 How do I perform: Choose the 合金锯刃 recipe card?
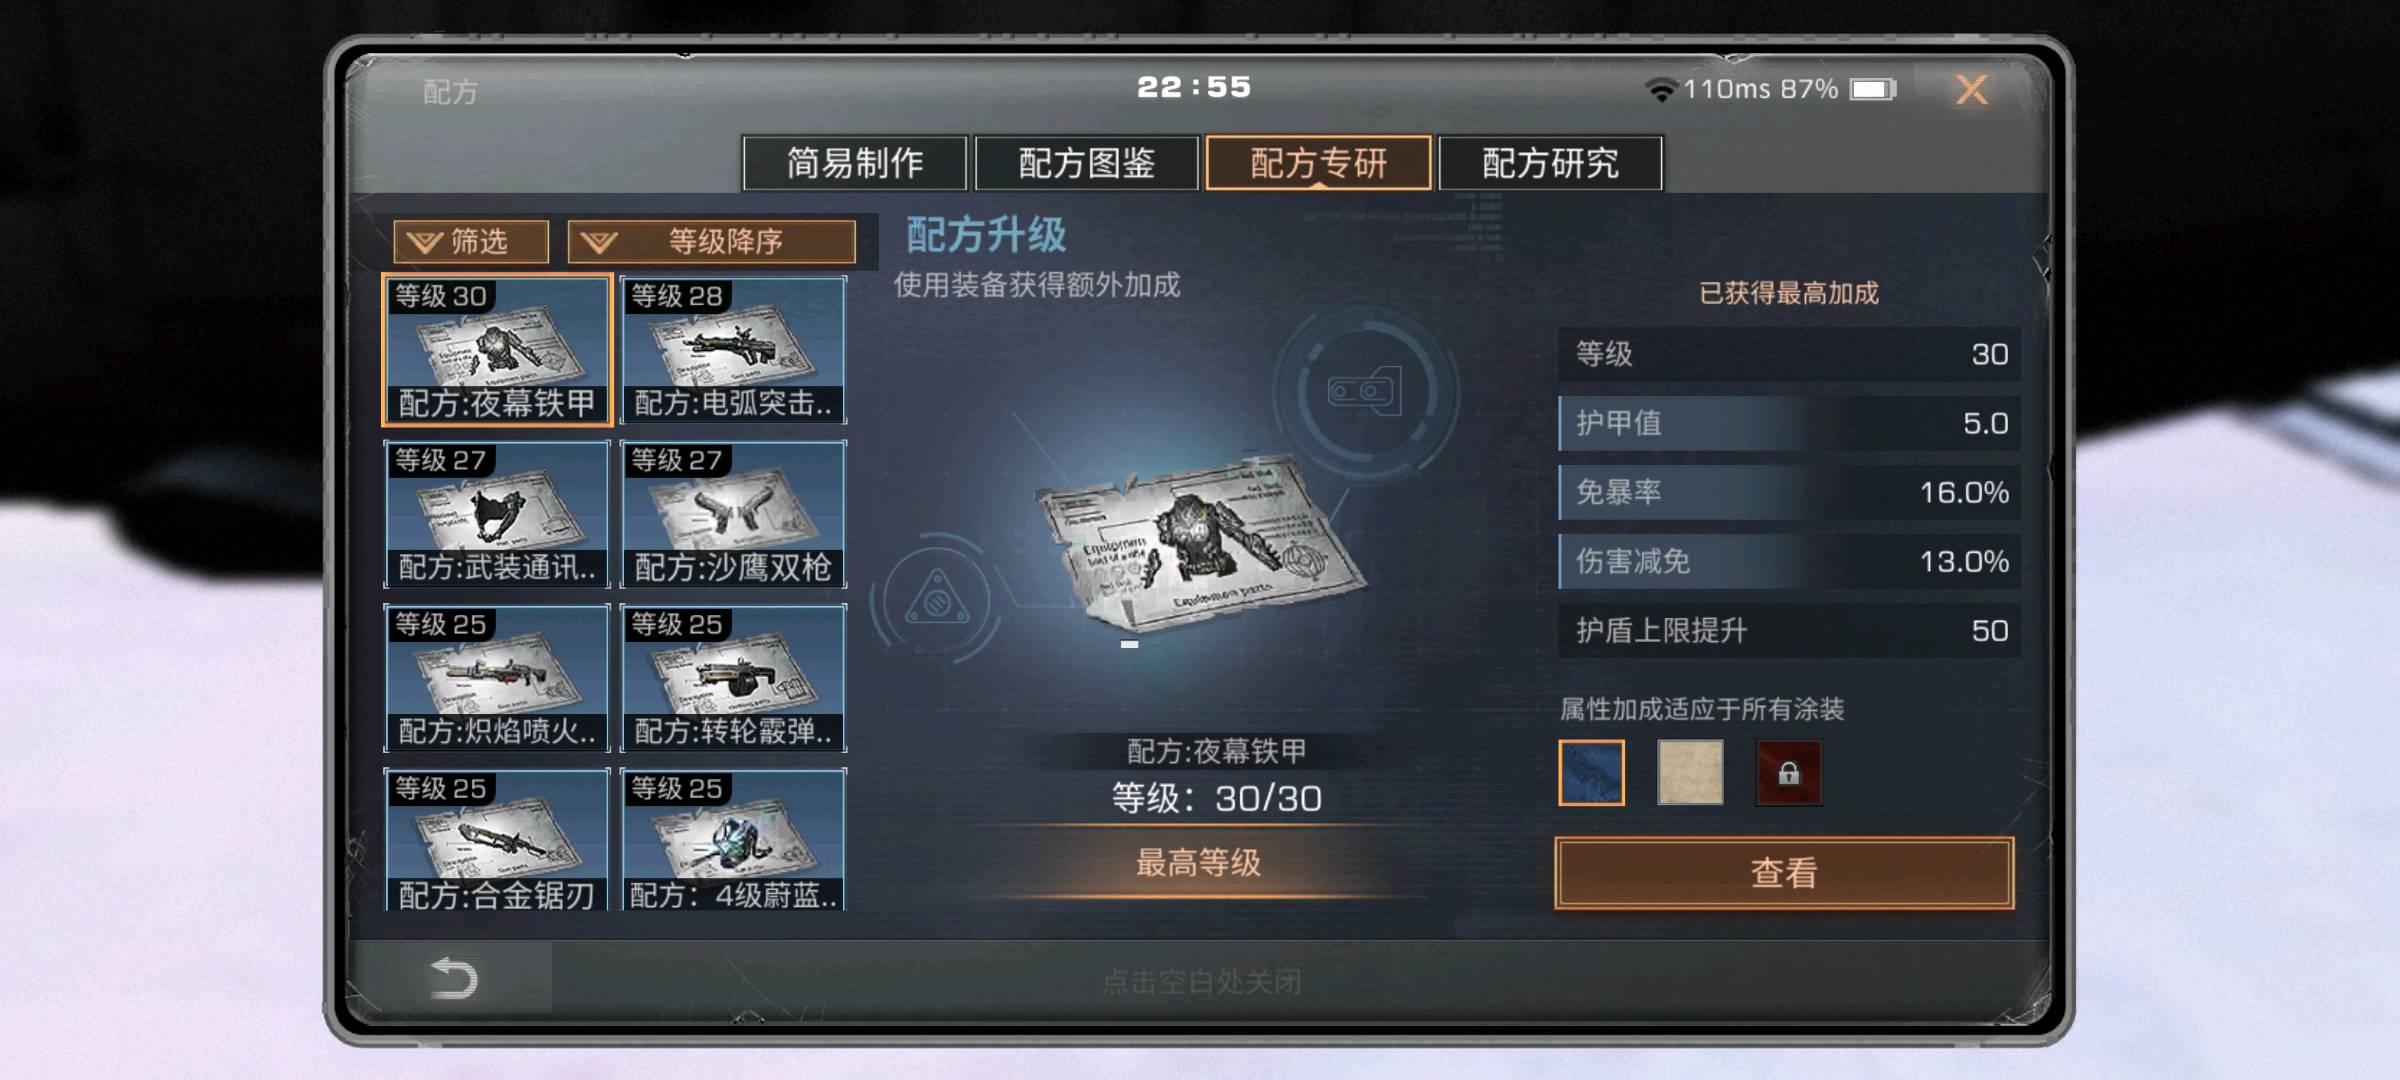click(x=497, y=840)
